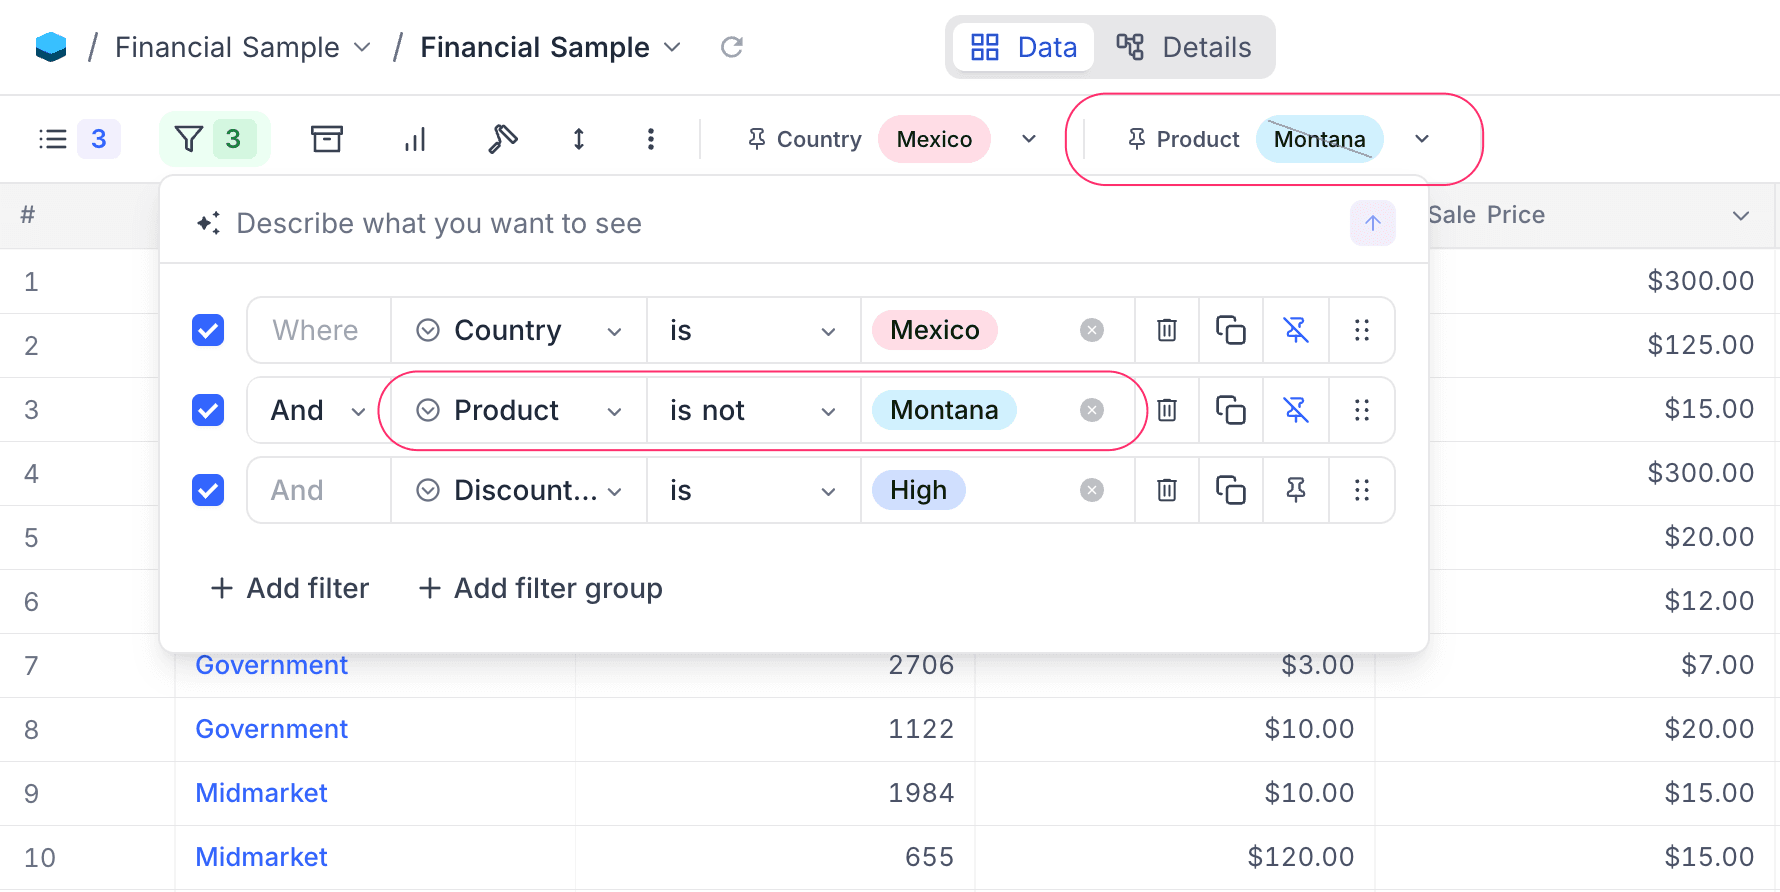The height and width of the screenshot is (892, 1780).
Task: Open the And conjunction dropdown on Product row
Action: pos(317,410)
